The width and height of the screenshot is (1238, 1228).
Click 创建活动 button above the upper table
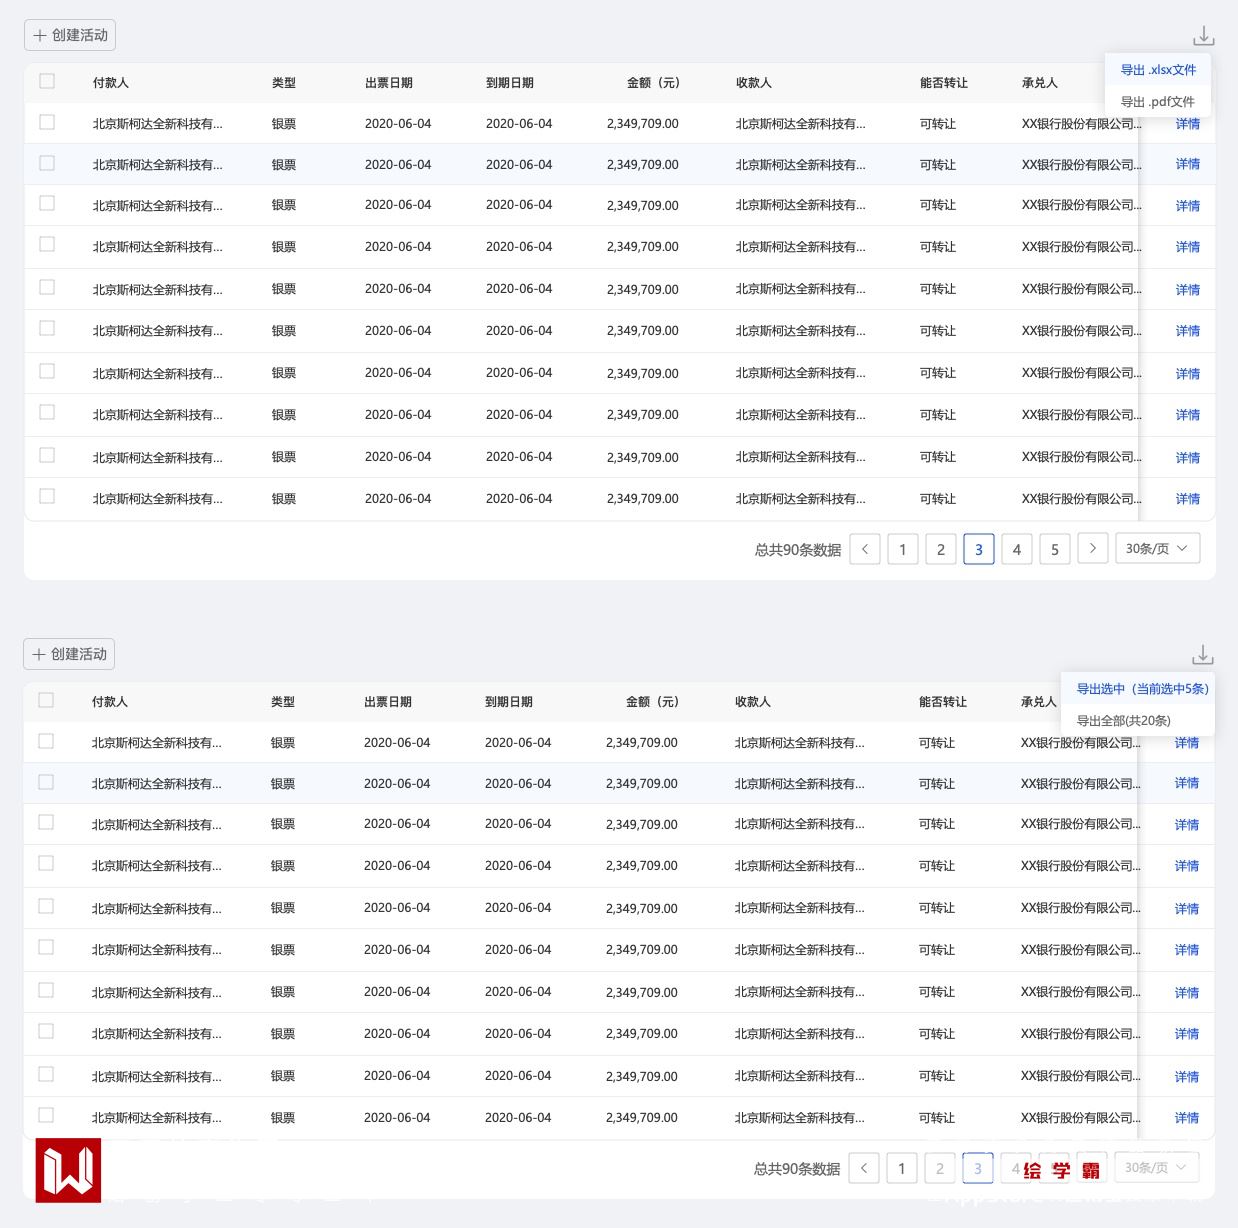click(70, 35)
